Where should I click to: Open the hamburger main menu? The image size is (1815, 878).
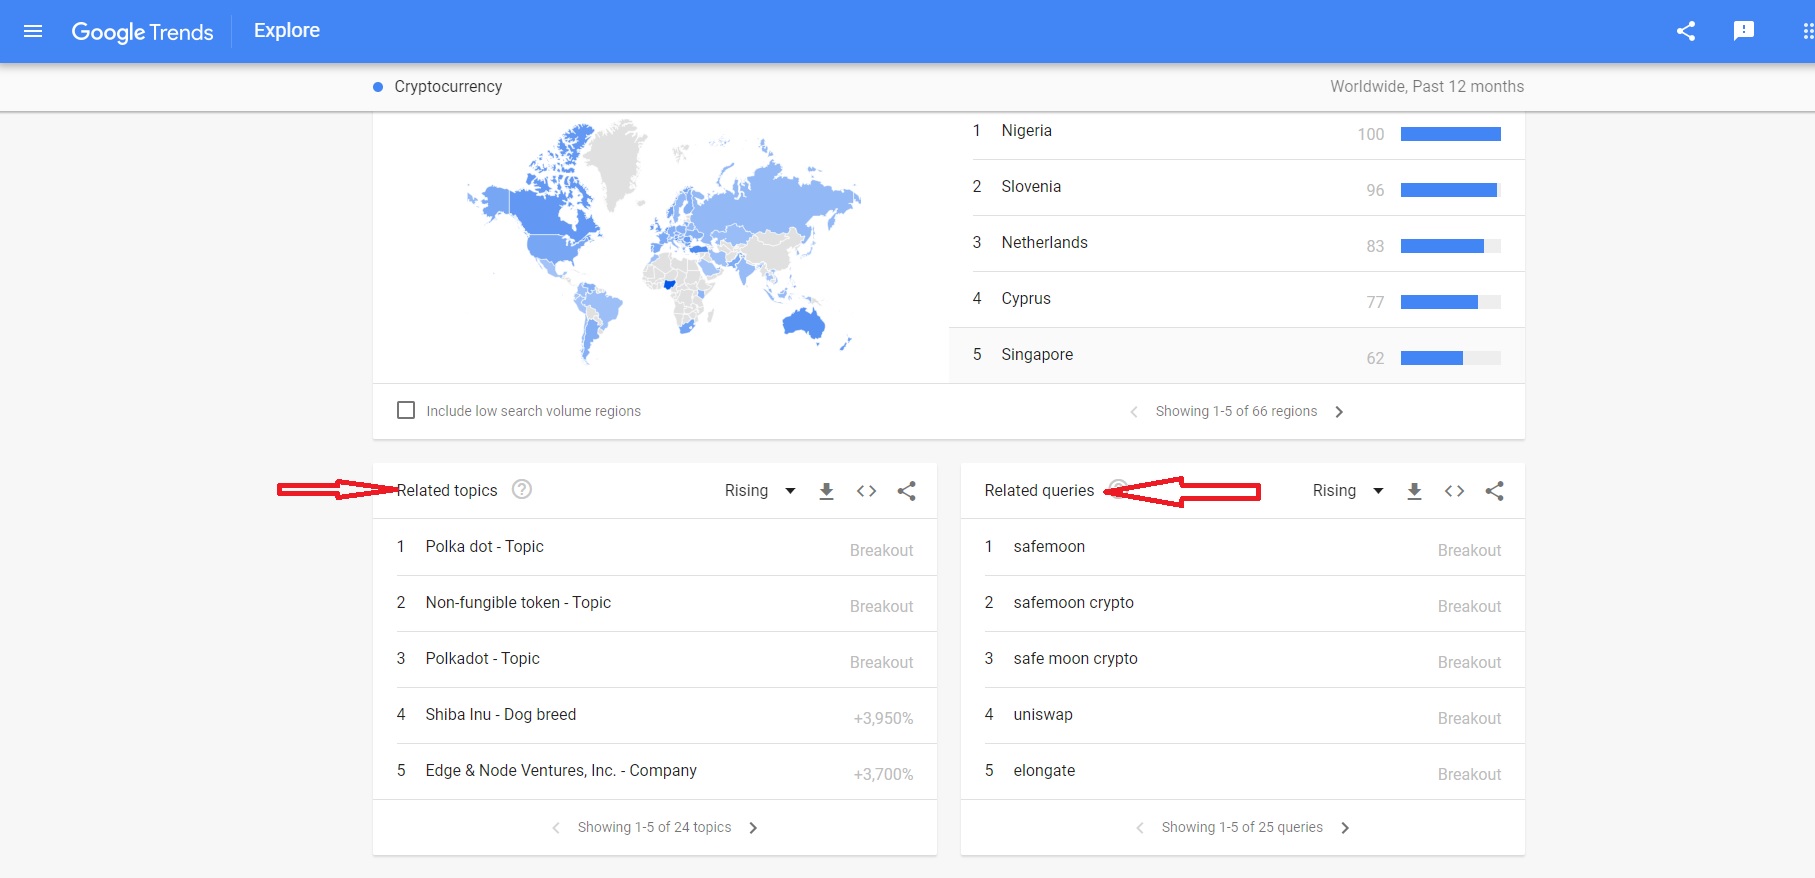click(33, 31)
